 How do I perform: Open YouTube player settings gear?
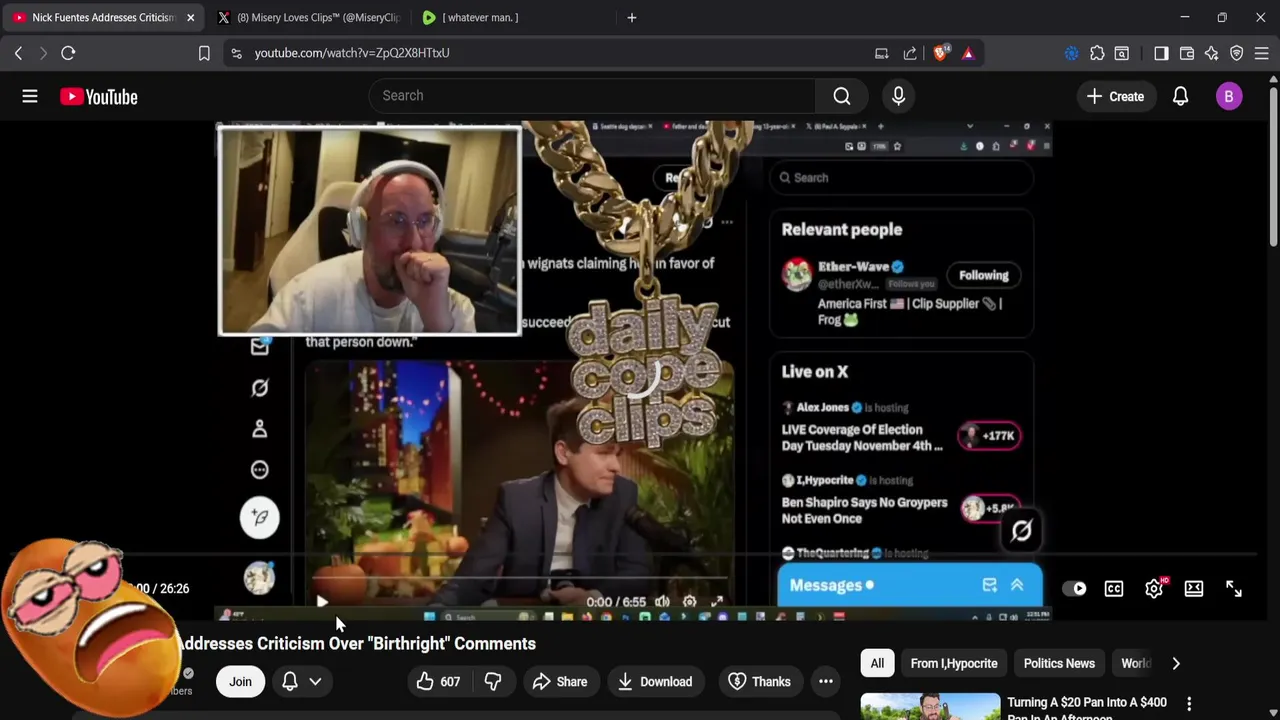coord(1154,589)
